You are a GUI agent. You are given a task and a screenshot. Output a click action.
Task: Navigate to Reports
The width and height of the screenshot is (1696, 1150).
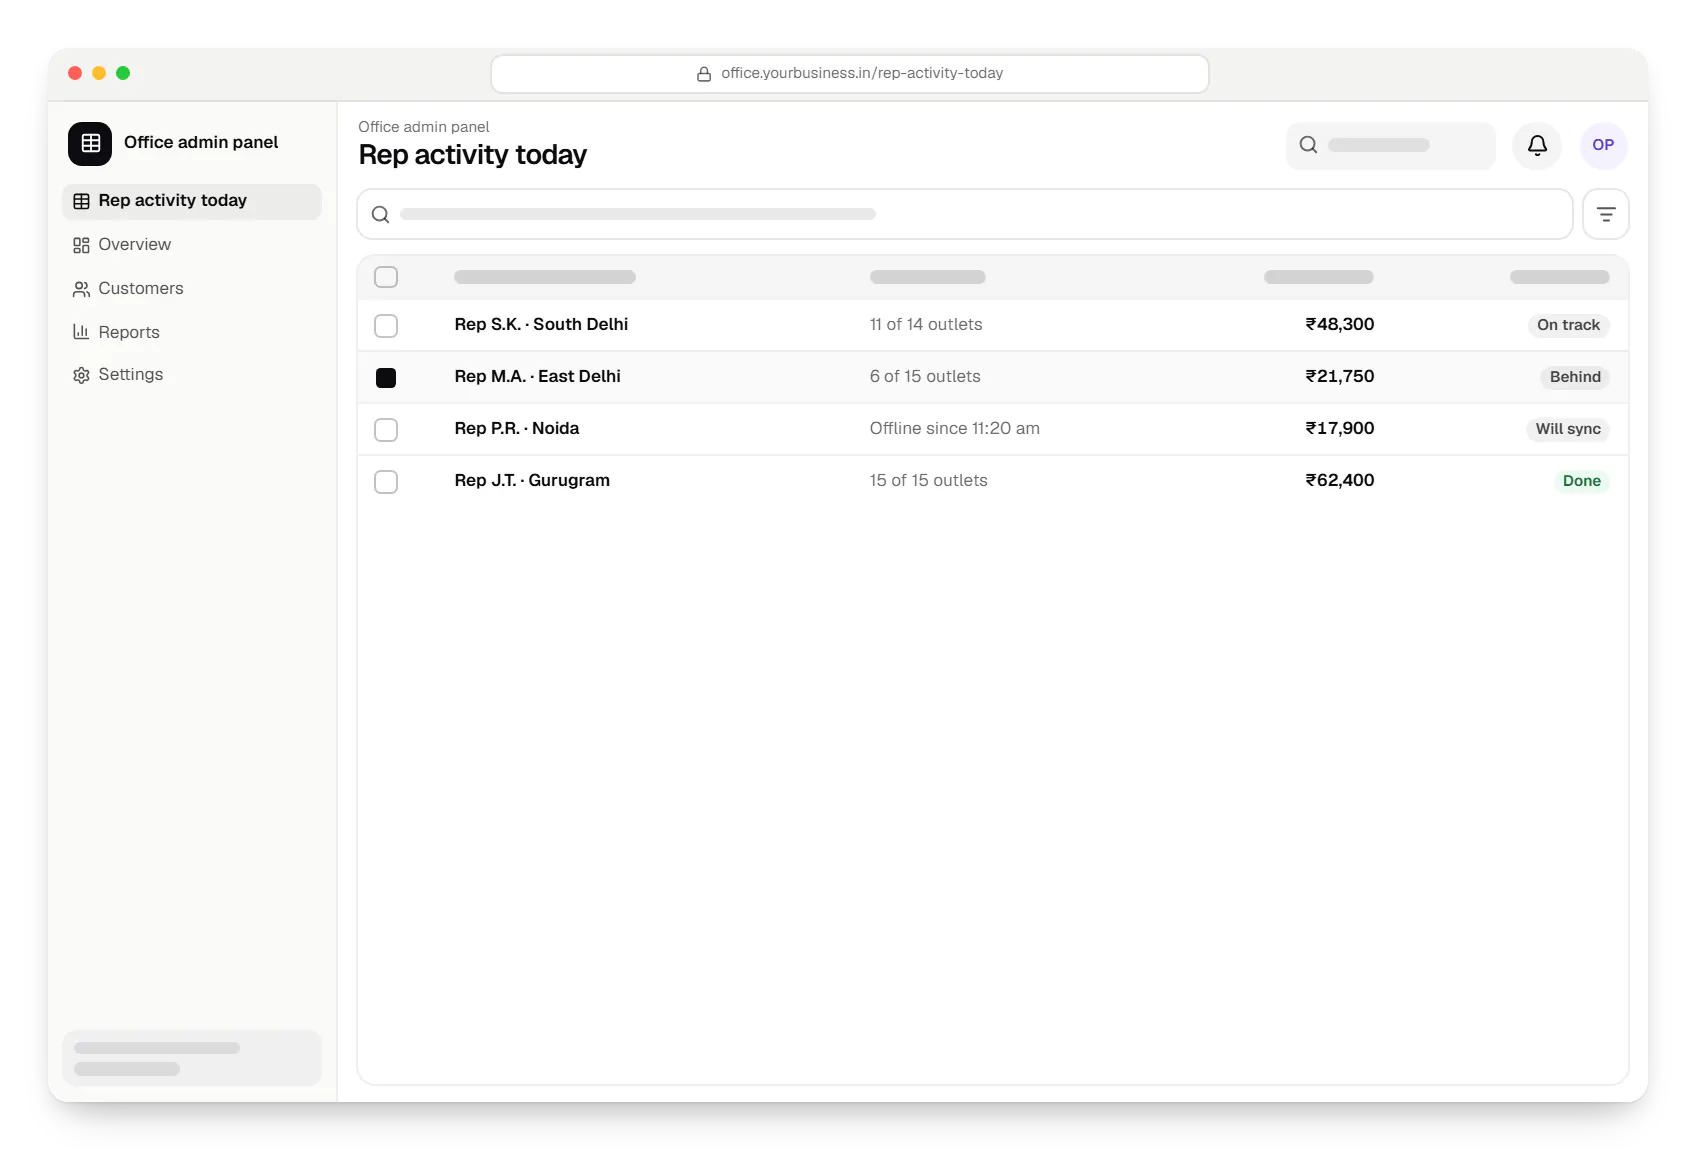(x=192, y=332)
